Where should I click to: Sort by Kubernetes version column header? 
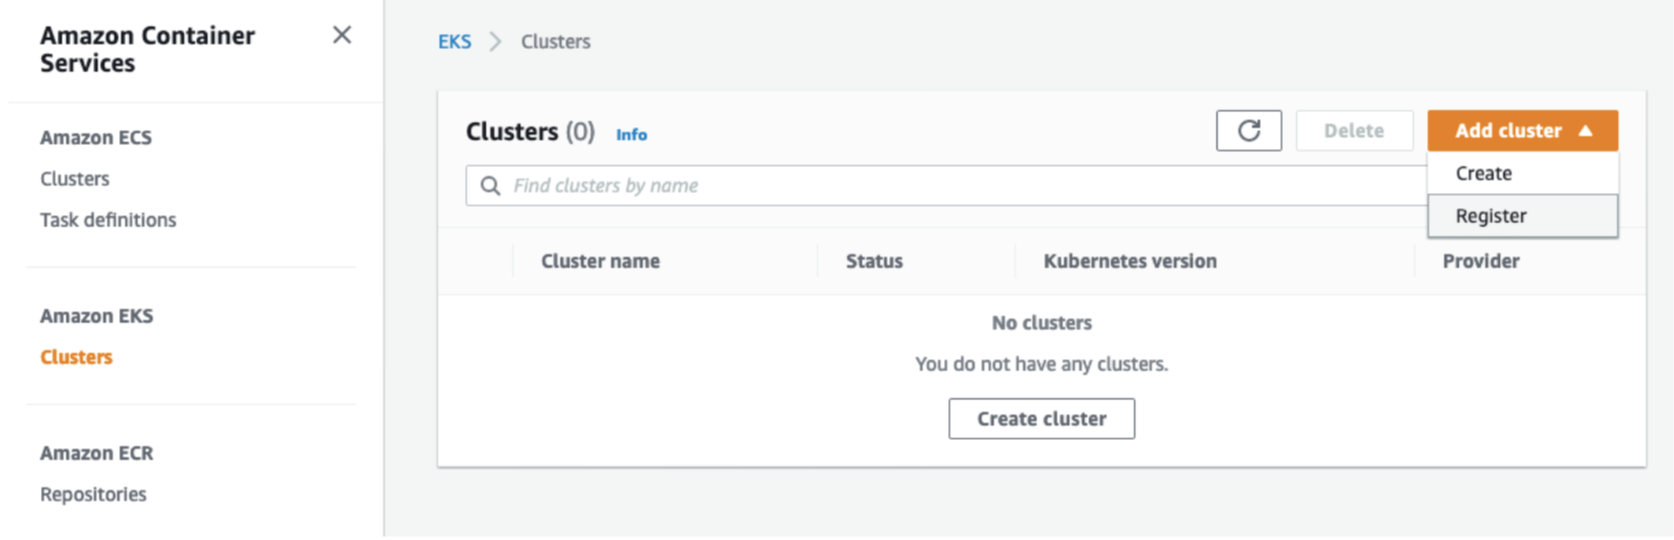click(x=1130, y=261)
